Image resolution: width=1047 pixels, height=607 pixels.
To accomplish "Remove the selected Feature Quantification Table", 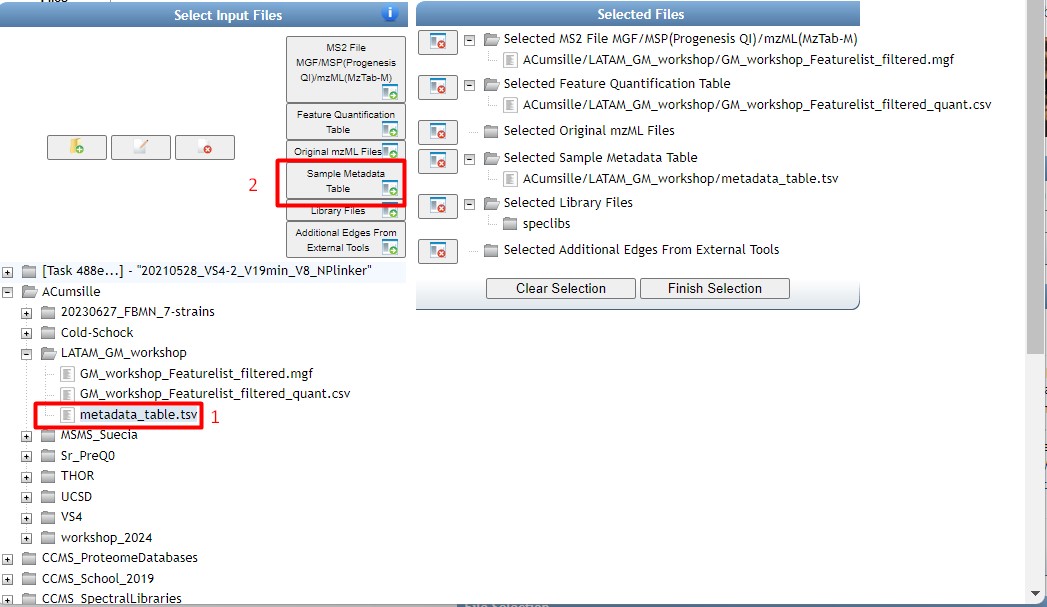I will click(437, 87).
